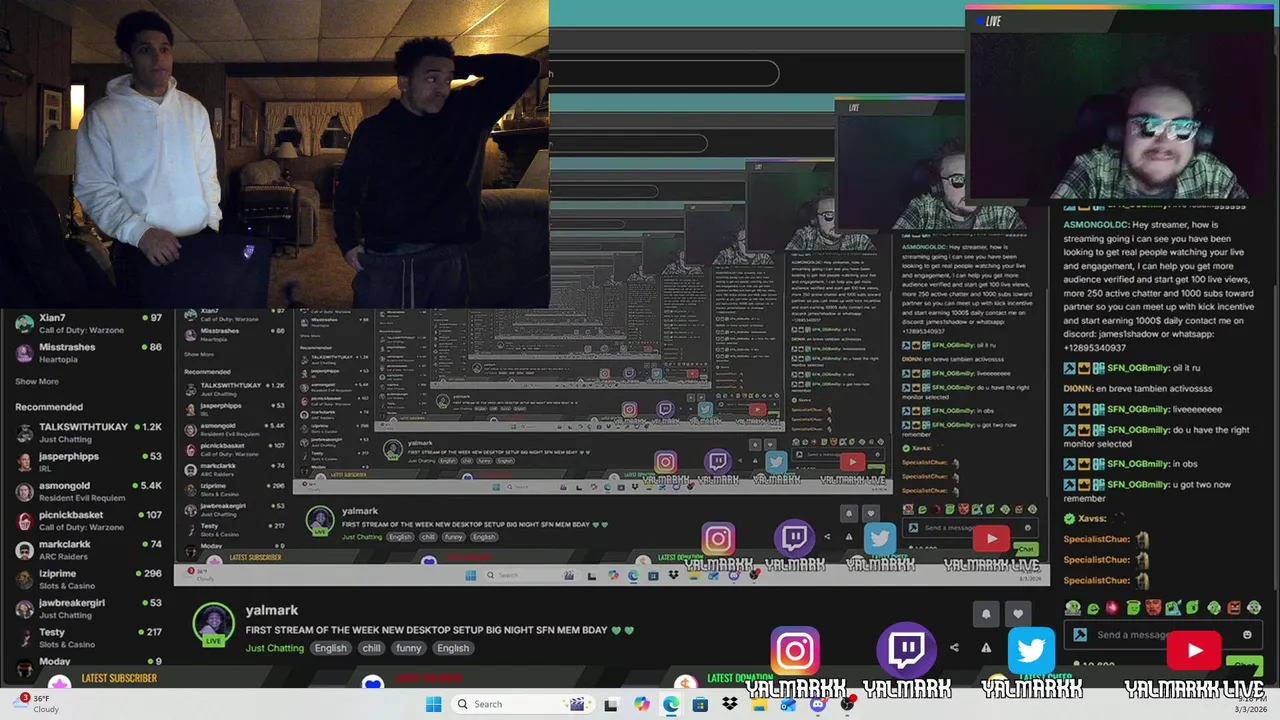The width and height of the screenshot is (1280, 720).
Task: Click SFN_OGBmilly on the 'in obs' message
Action: coord(1138,464)
